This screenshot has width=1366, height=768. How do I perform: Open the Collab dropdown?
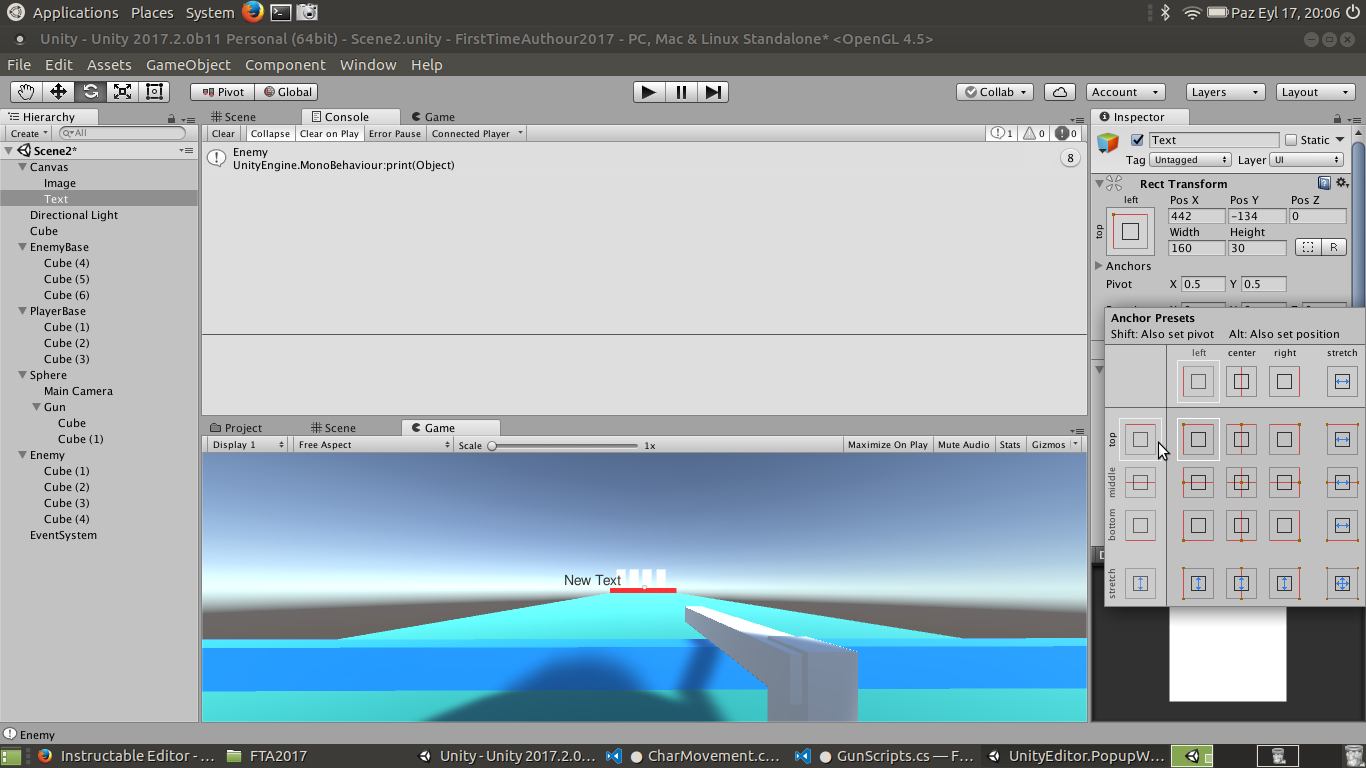pos(997,92)
